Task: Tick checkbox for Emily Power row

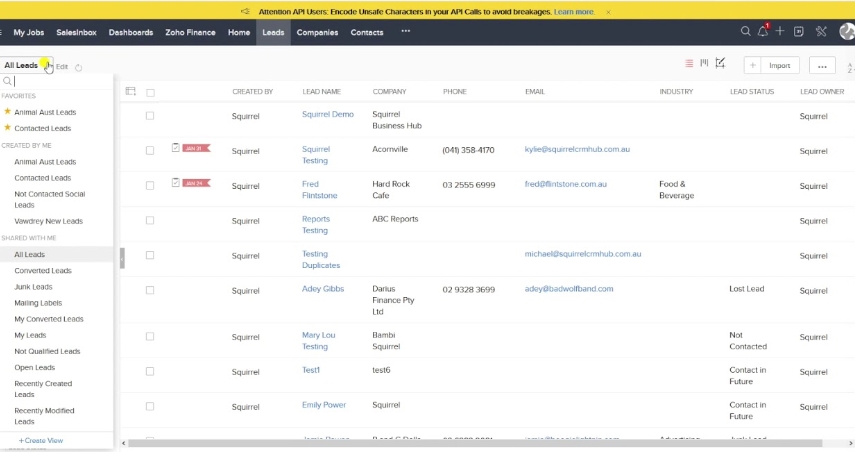Action: pyautogui.click(x=150, y=406)
